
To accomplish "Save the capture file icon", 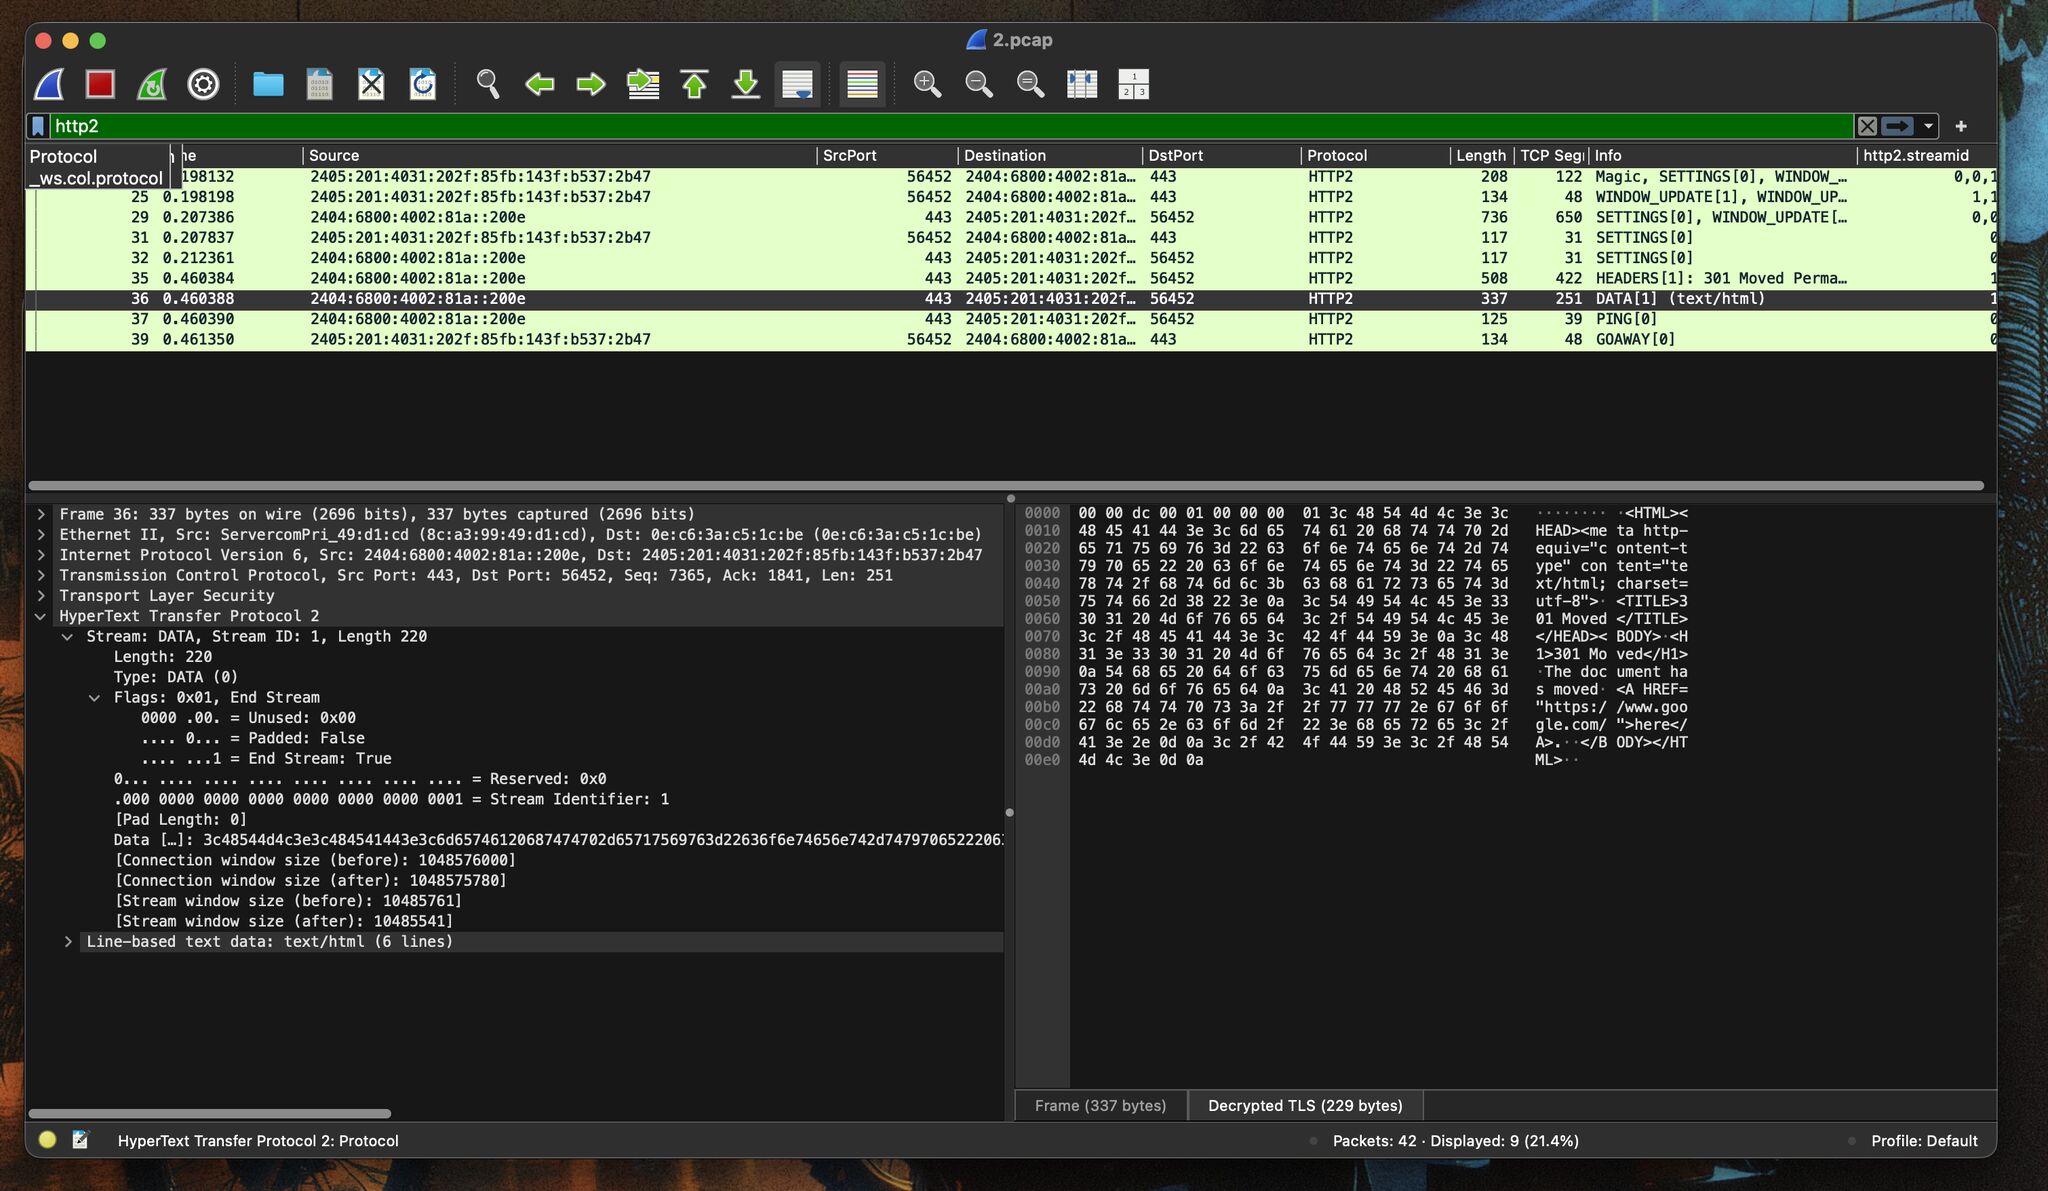I will tap(319, 84).
